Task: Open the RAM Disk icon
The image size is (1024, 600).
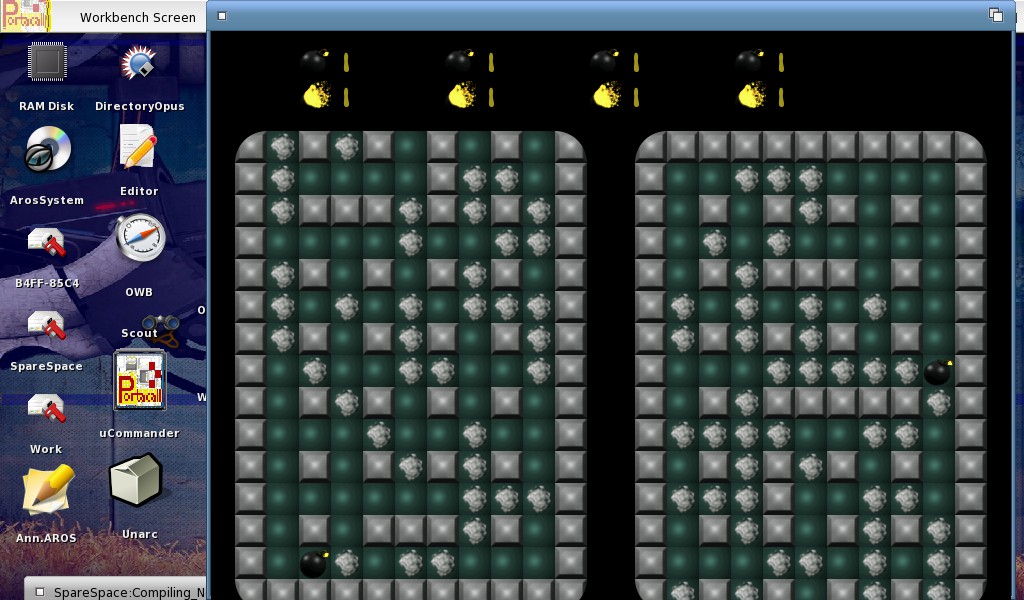Action: point(47,63)
